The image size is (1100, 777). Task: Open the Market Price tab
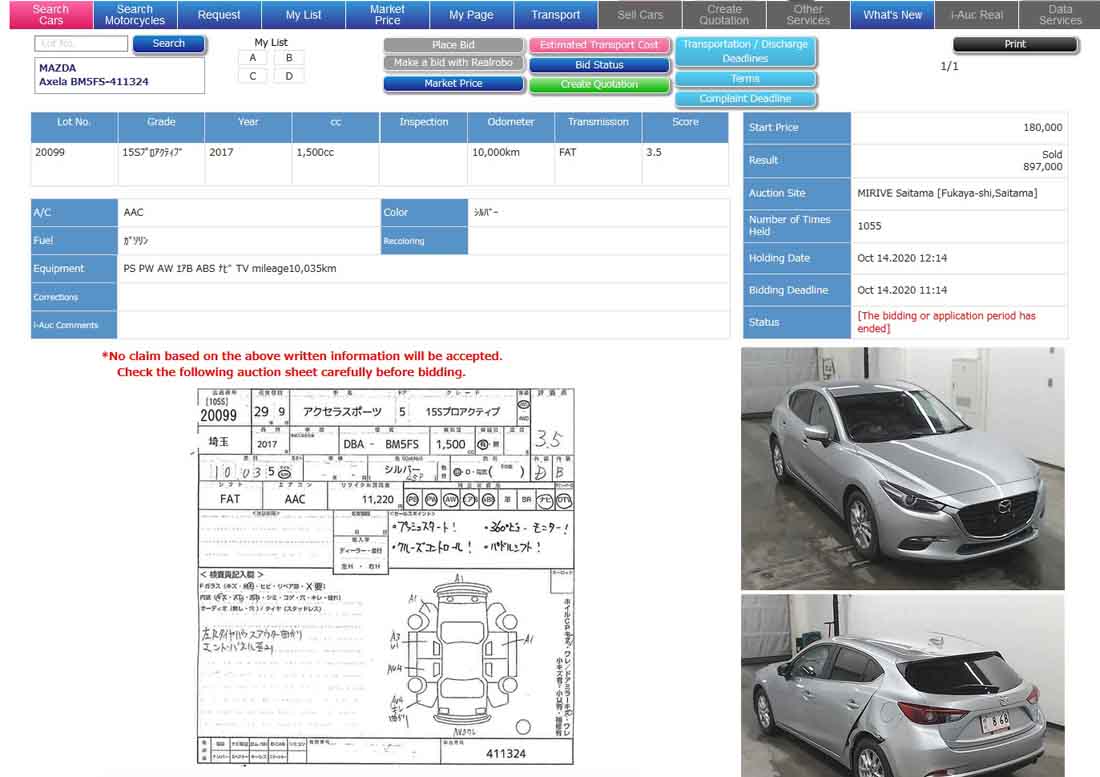tap(387, 15)
